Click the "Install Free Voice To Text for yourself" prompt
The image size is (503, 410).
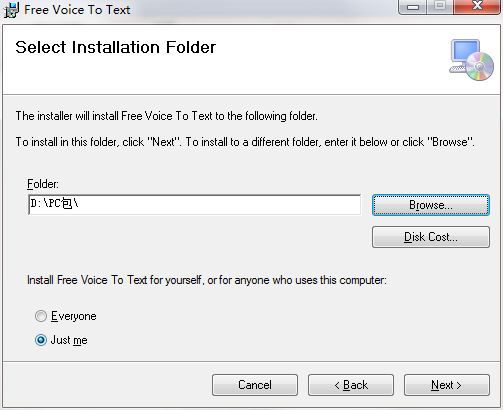coord(207,280)
